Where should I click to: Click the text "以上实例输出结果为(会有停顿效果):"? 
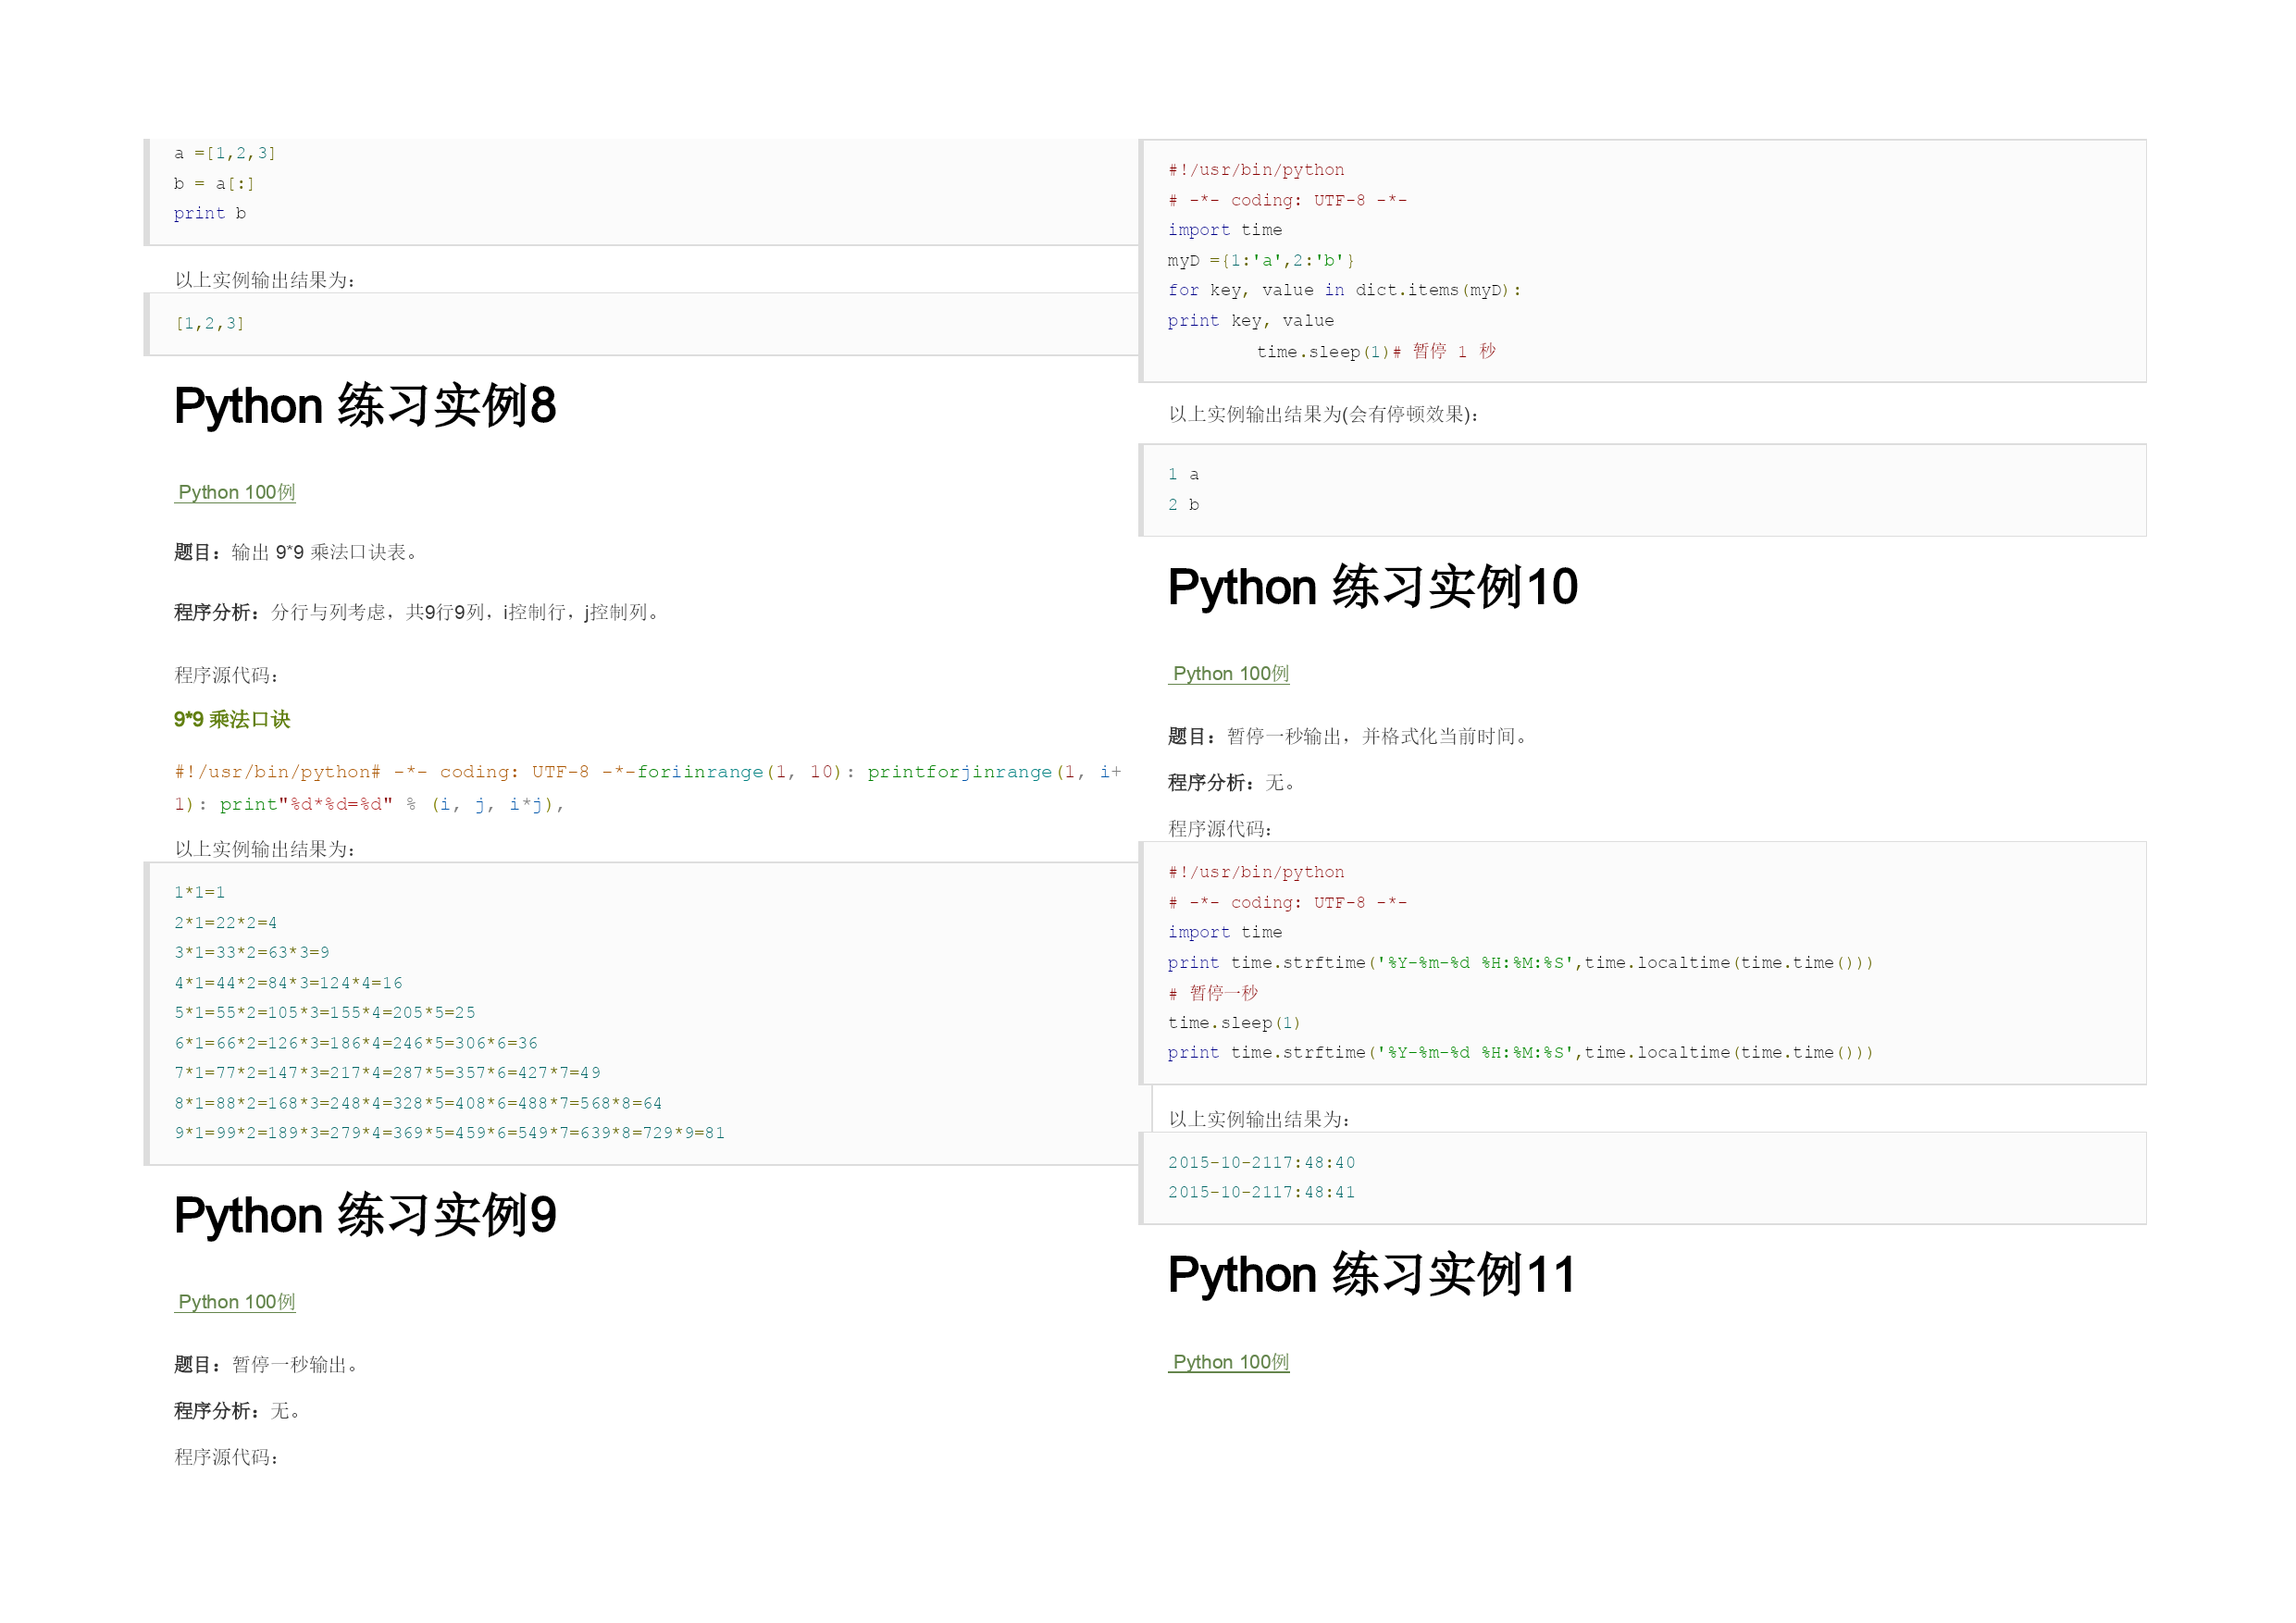click(x=1323, y=414)
